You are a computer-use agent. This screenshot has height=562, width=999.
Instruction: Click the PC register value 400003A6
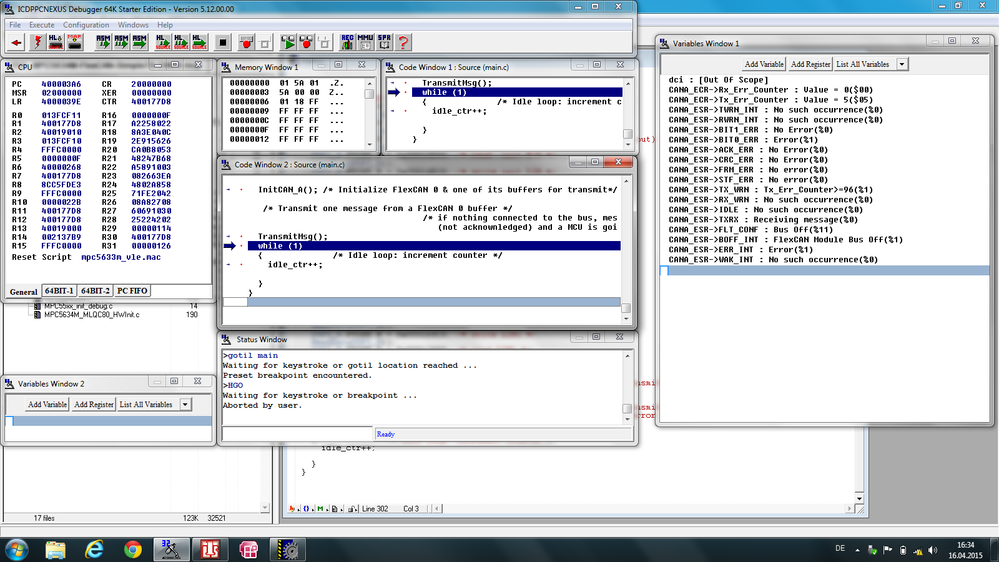(x=61, y=84)
